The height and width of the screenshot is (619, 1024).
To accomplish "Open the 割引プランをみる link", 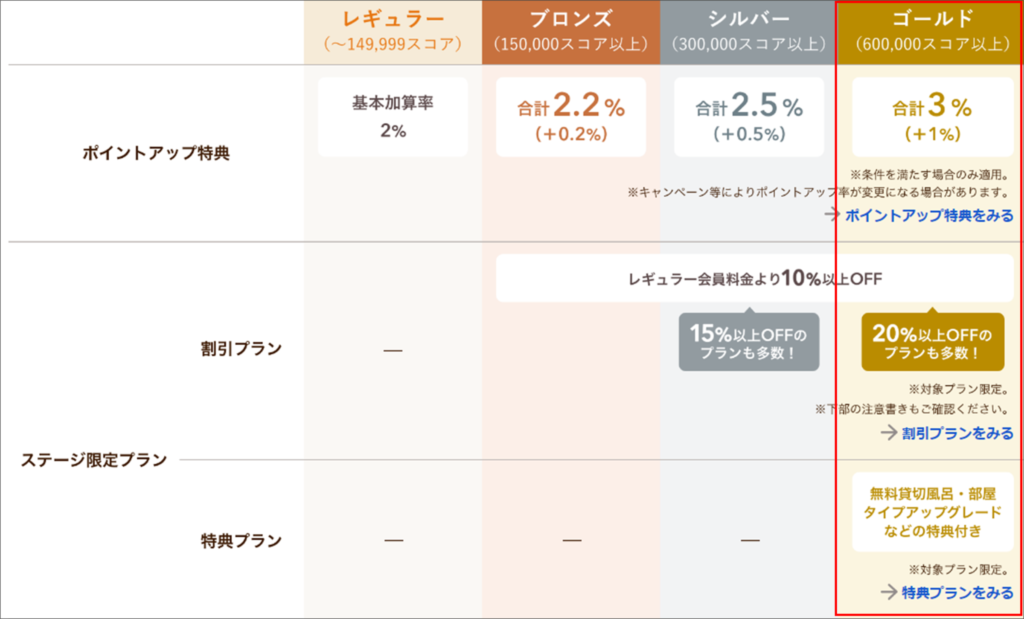I will pos(957,433).
